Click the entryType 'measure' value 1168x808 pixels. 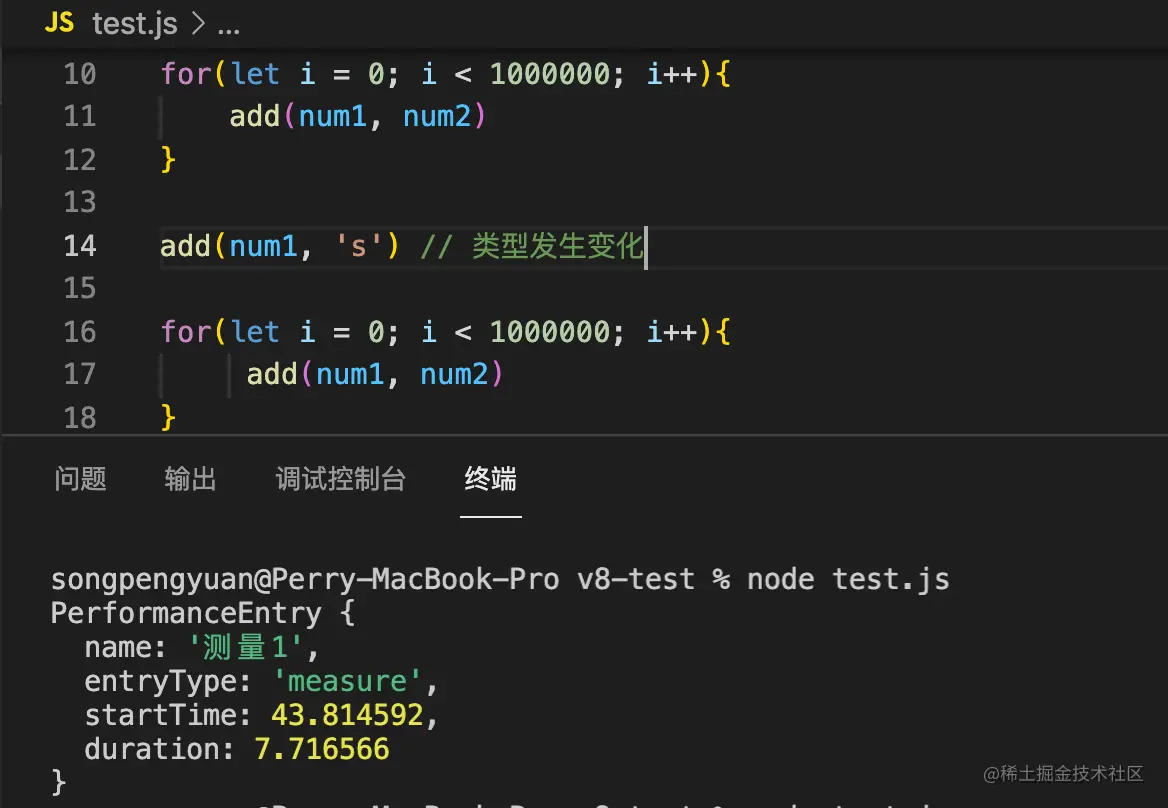click(347, 681)
